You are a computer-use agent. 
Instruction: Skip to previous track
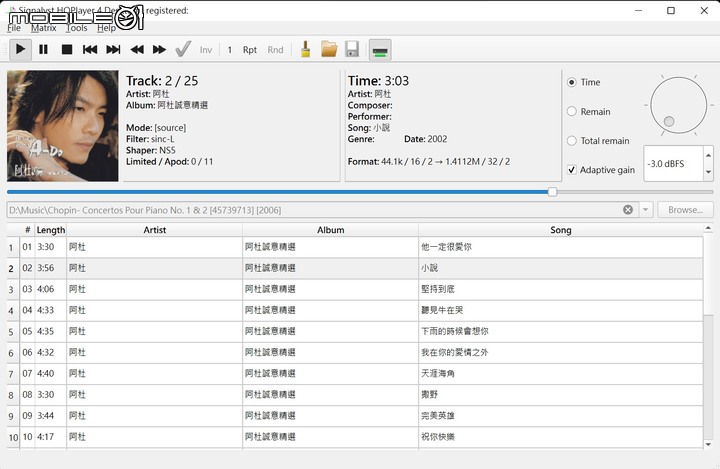[x=90, y=50]
